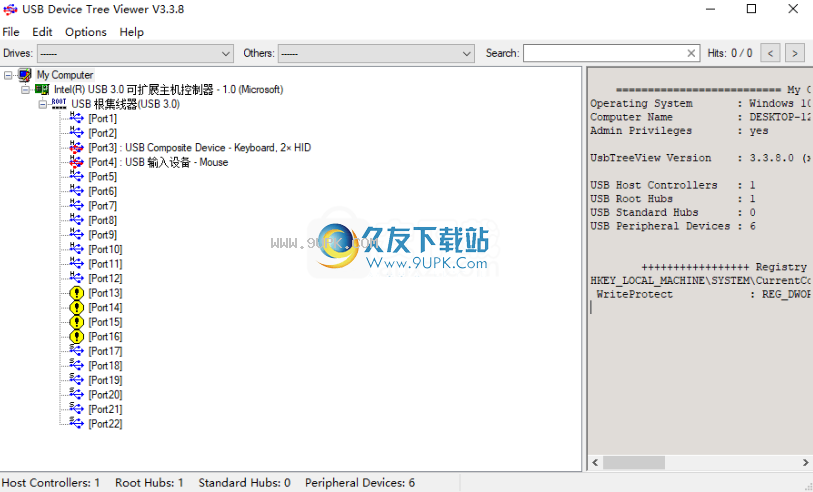Select the [Port21] tree row
The height and width of the screenshot is (492, 813).
point(105,409)
